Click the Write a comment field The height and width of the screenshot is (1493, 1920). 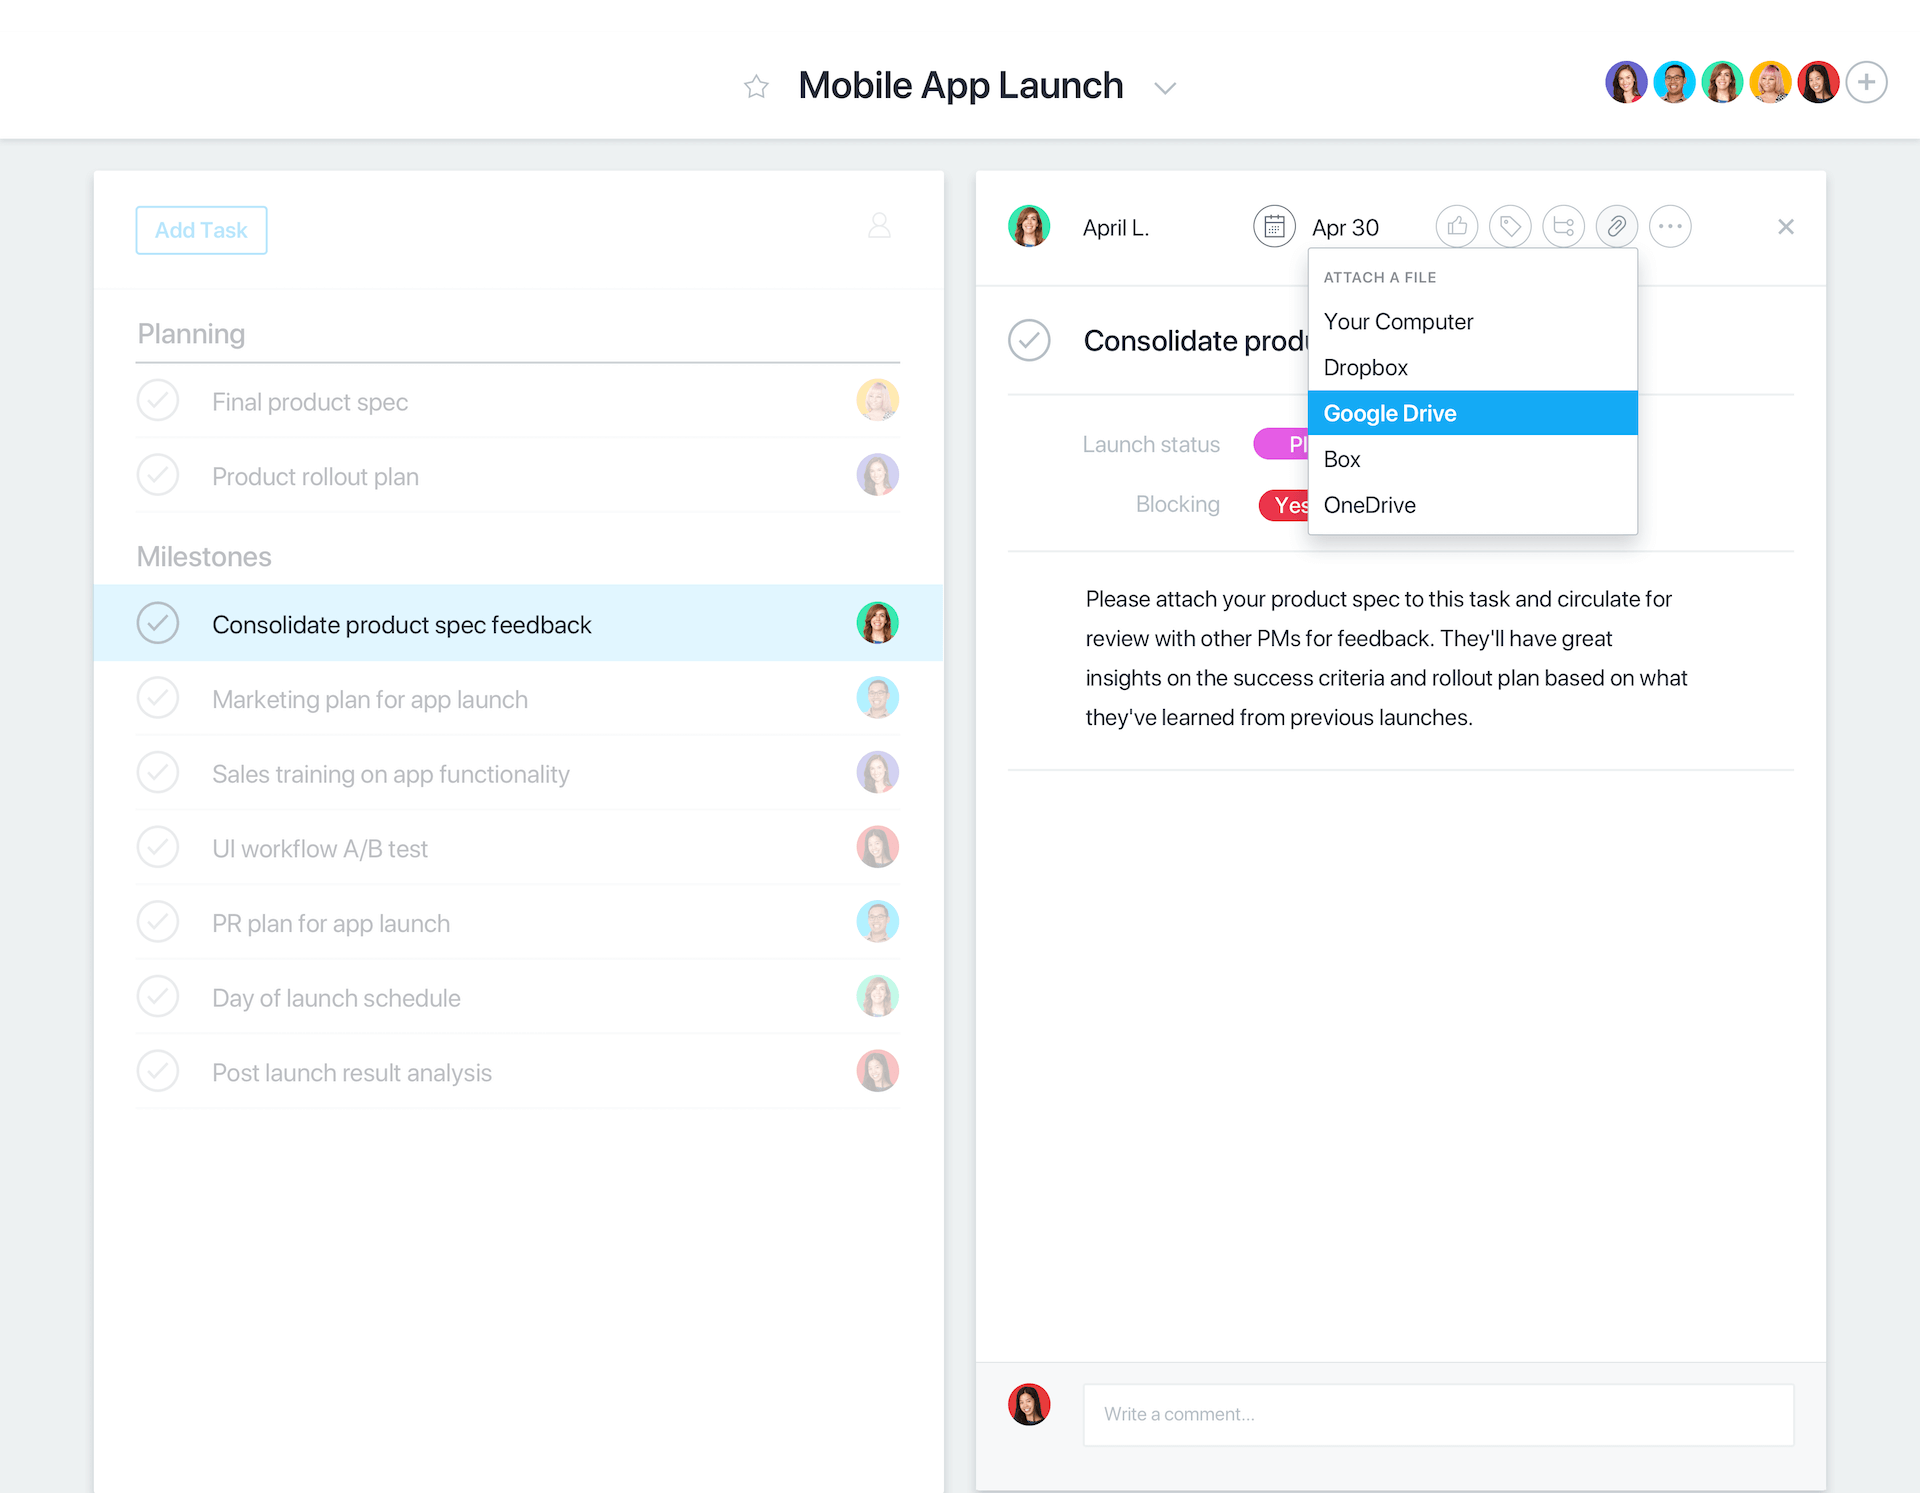pyautogui.click(x=1437, y=1414)
